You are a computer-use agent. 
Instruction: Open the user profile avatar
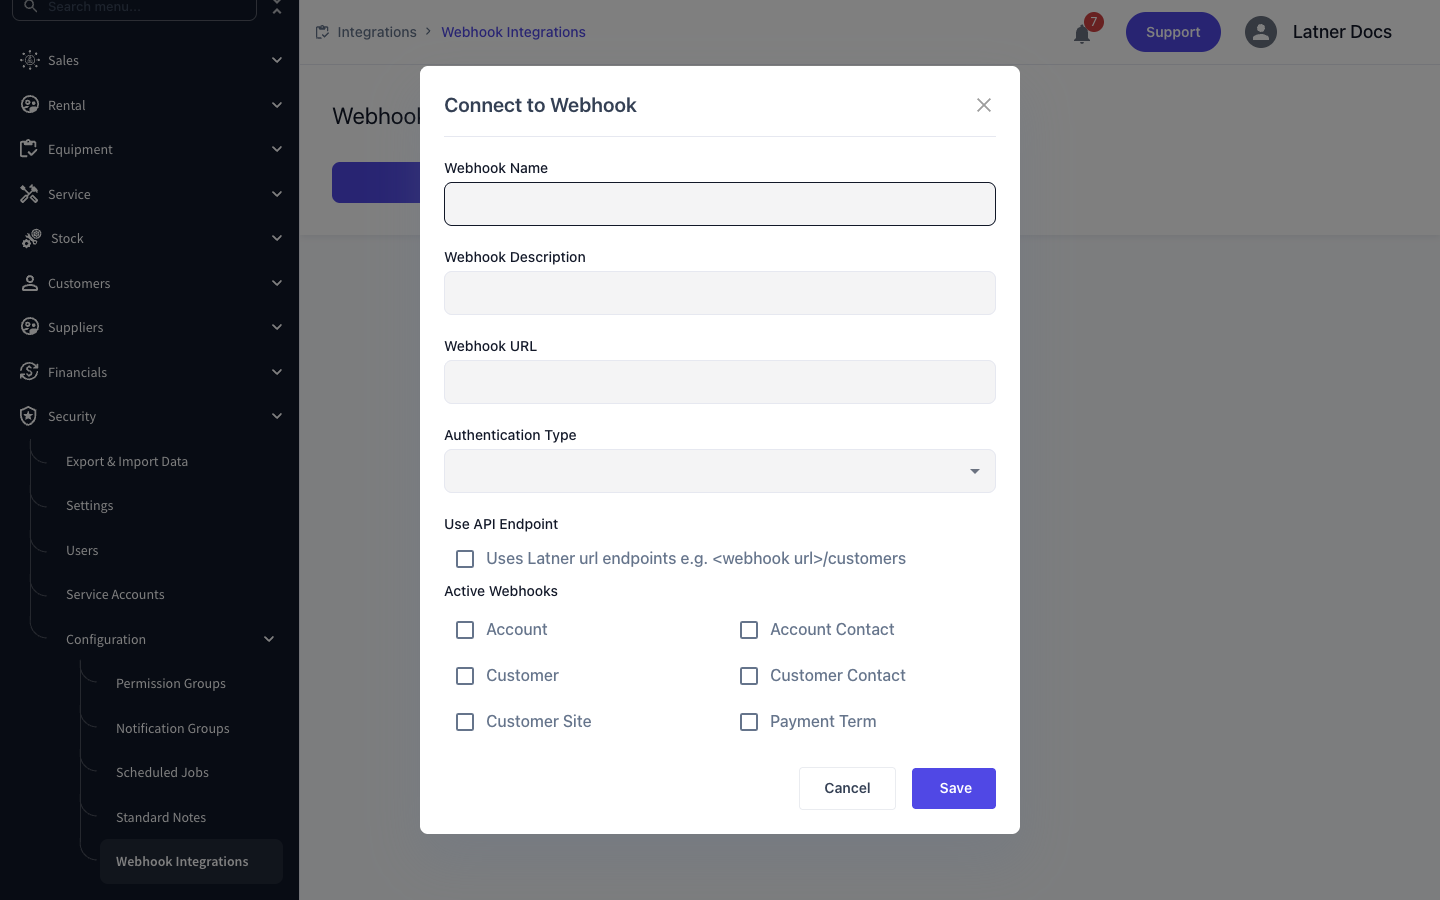coord(1261,32)
